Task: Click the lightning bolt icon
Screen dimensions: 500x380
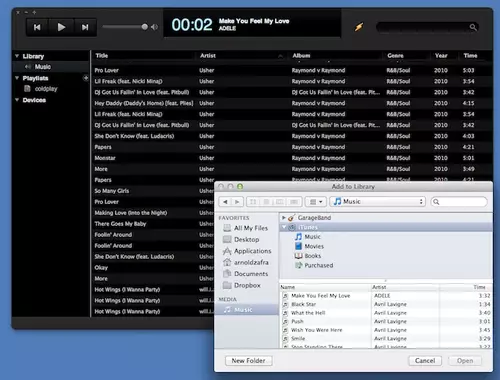Action: [359, 27]
